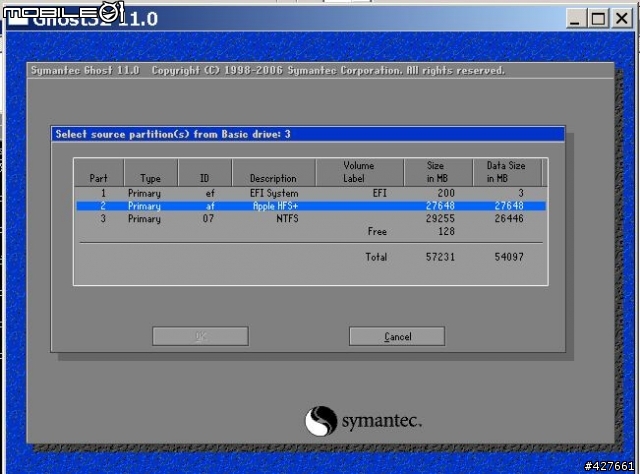
Task: Minimize the Ghost32 window
Action: coord(575,18)
